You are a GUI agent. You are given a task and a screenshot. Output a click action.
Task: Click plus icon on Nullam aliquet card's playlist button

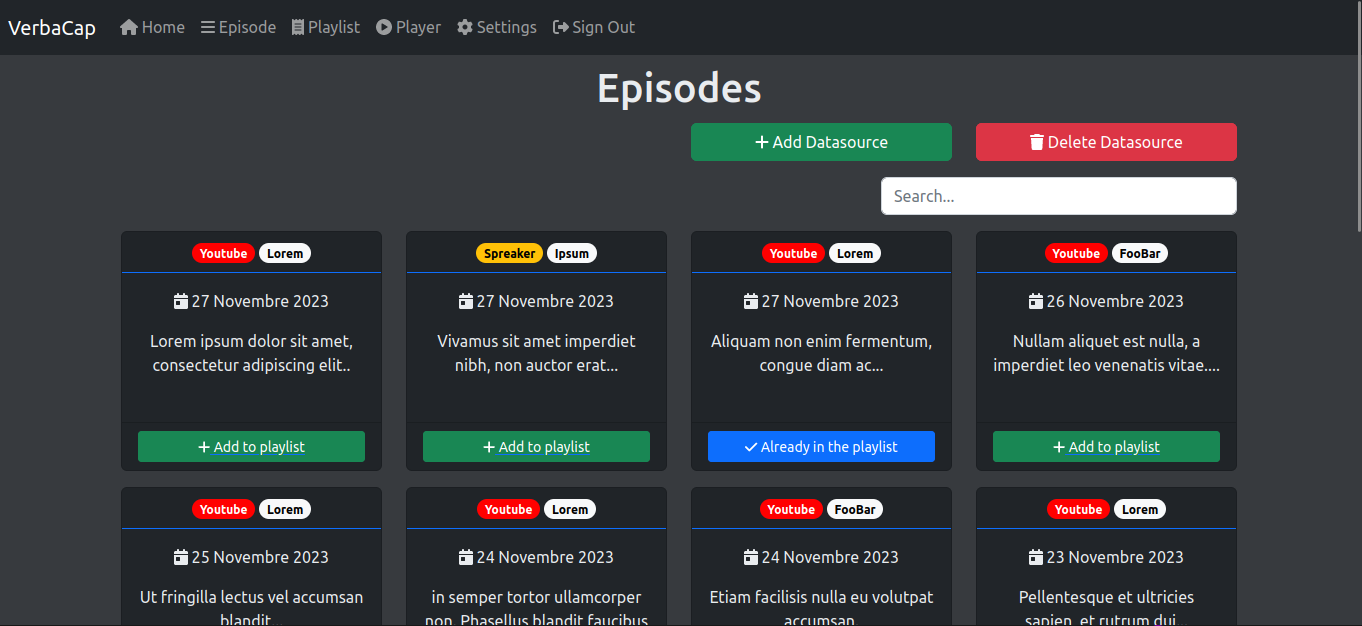[x=1059, y=447]
